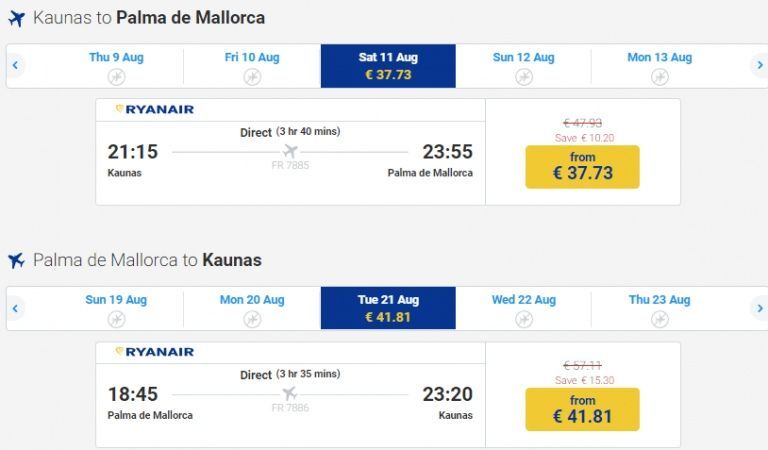This screenshot has height=450, width=768.
Task: Click the FR 7885 flight number plane icon
Action: pyautogui.click(x=290, y=151)
